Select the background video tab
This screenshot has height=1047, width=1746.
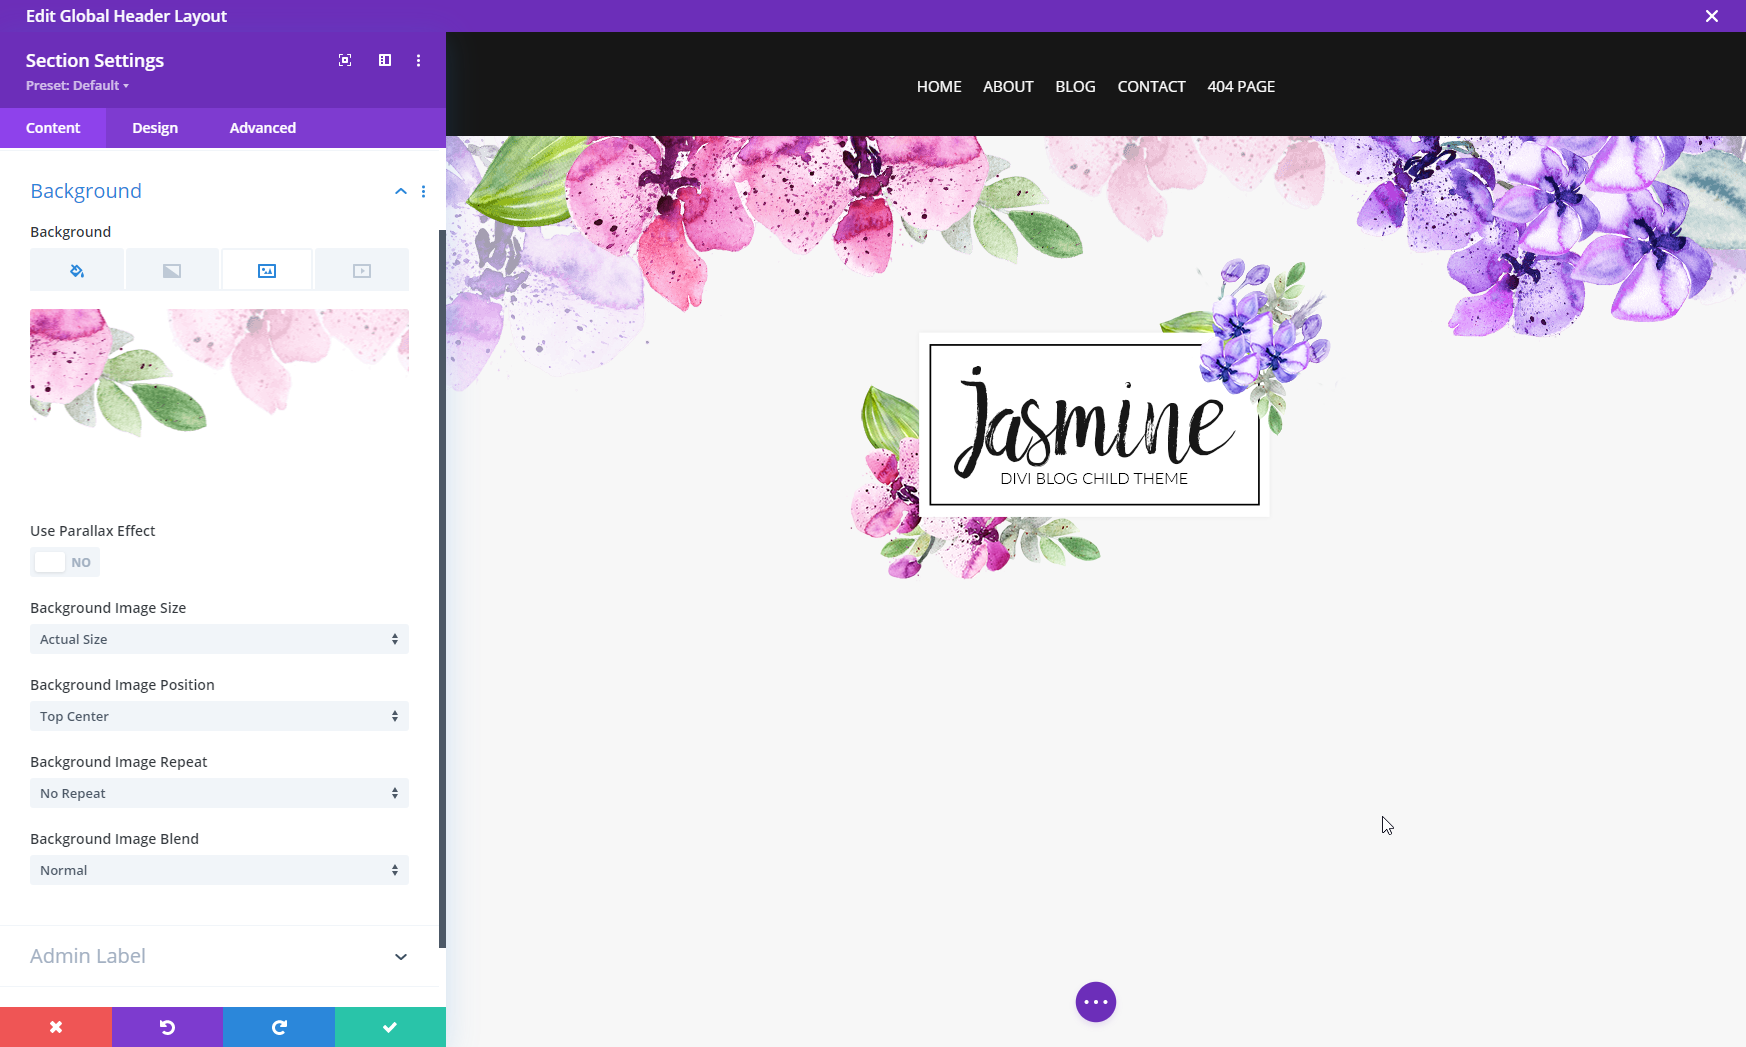362,270
